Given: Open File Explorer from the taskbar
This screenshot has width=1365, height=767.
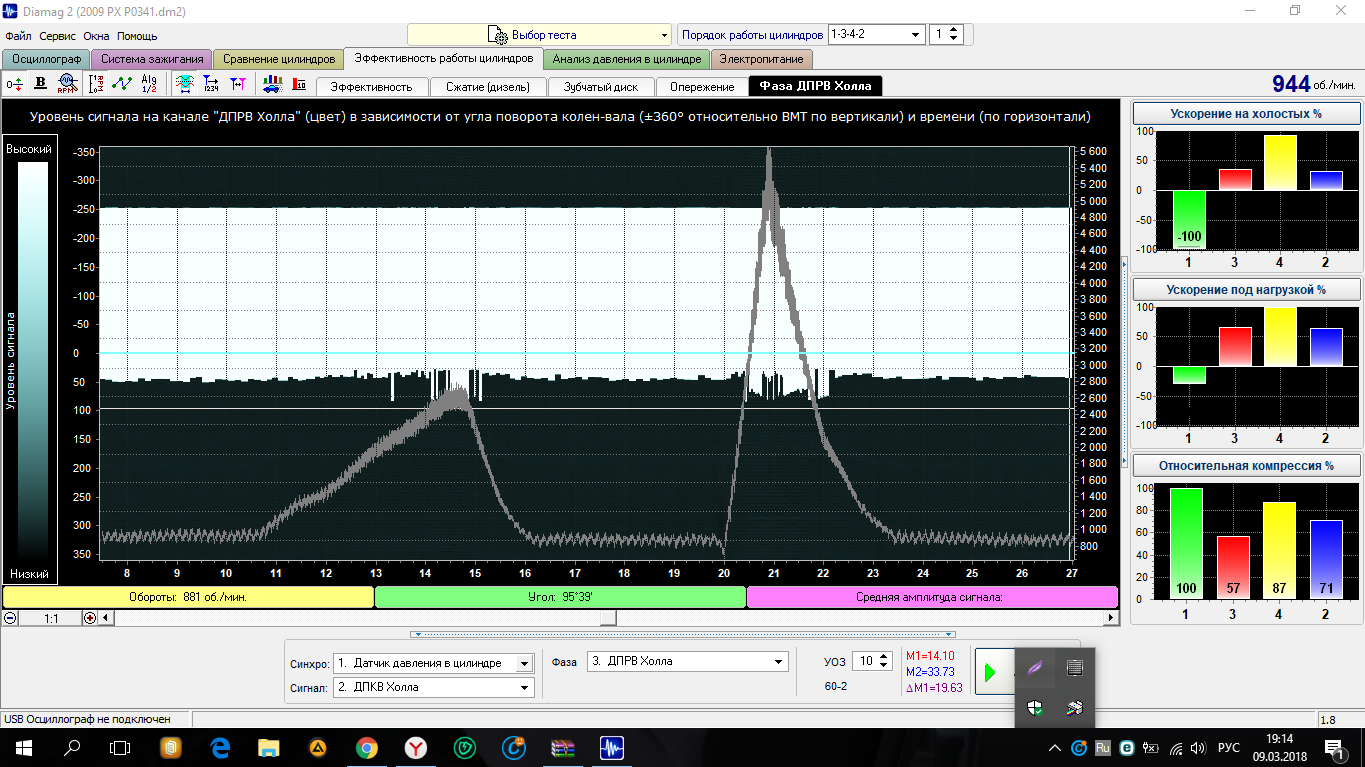Looking at the screenshot, I should click(269, 747).
